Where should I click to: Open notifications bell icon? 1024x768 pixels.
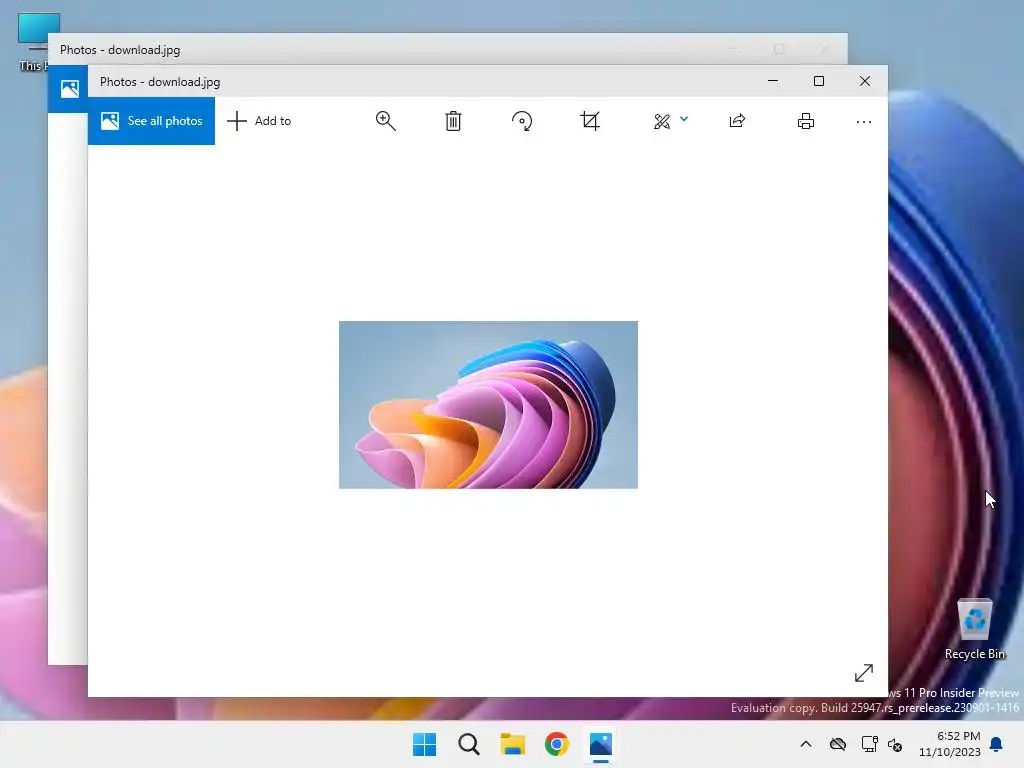997,744
